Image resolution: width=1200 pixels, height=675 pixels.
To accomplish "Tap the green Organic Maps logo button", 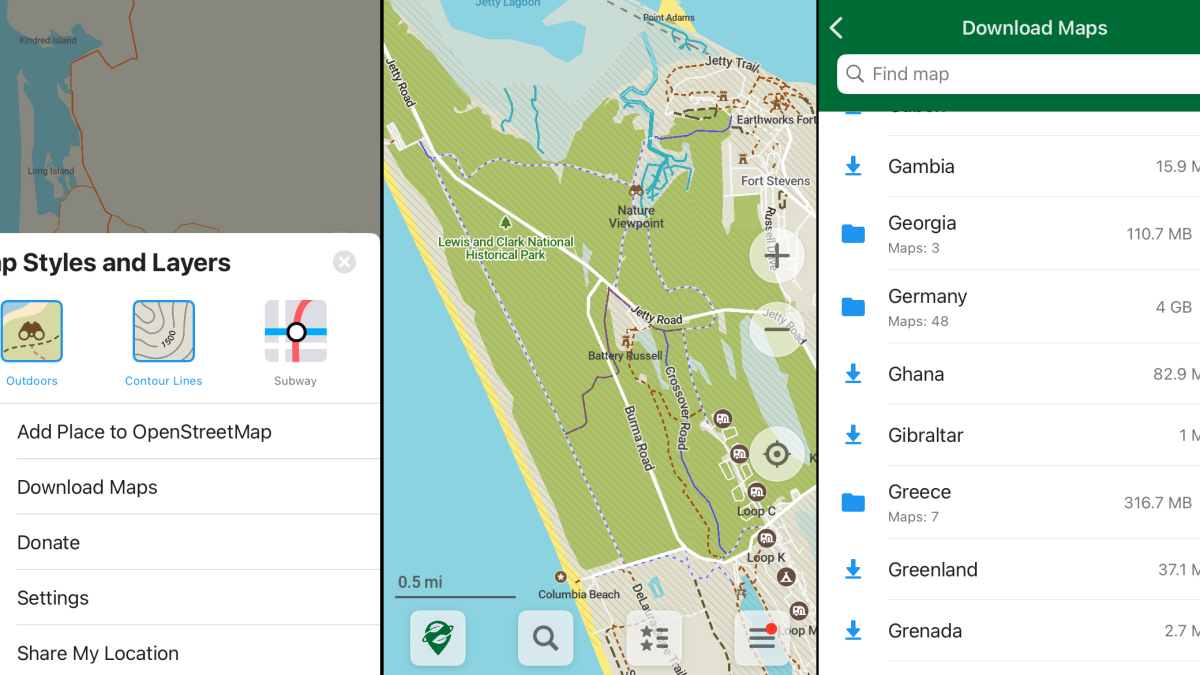I will tap(437, 638).
